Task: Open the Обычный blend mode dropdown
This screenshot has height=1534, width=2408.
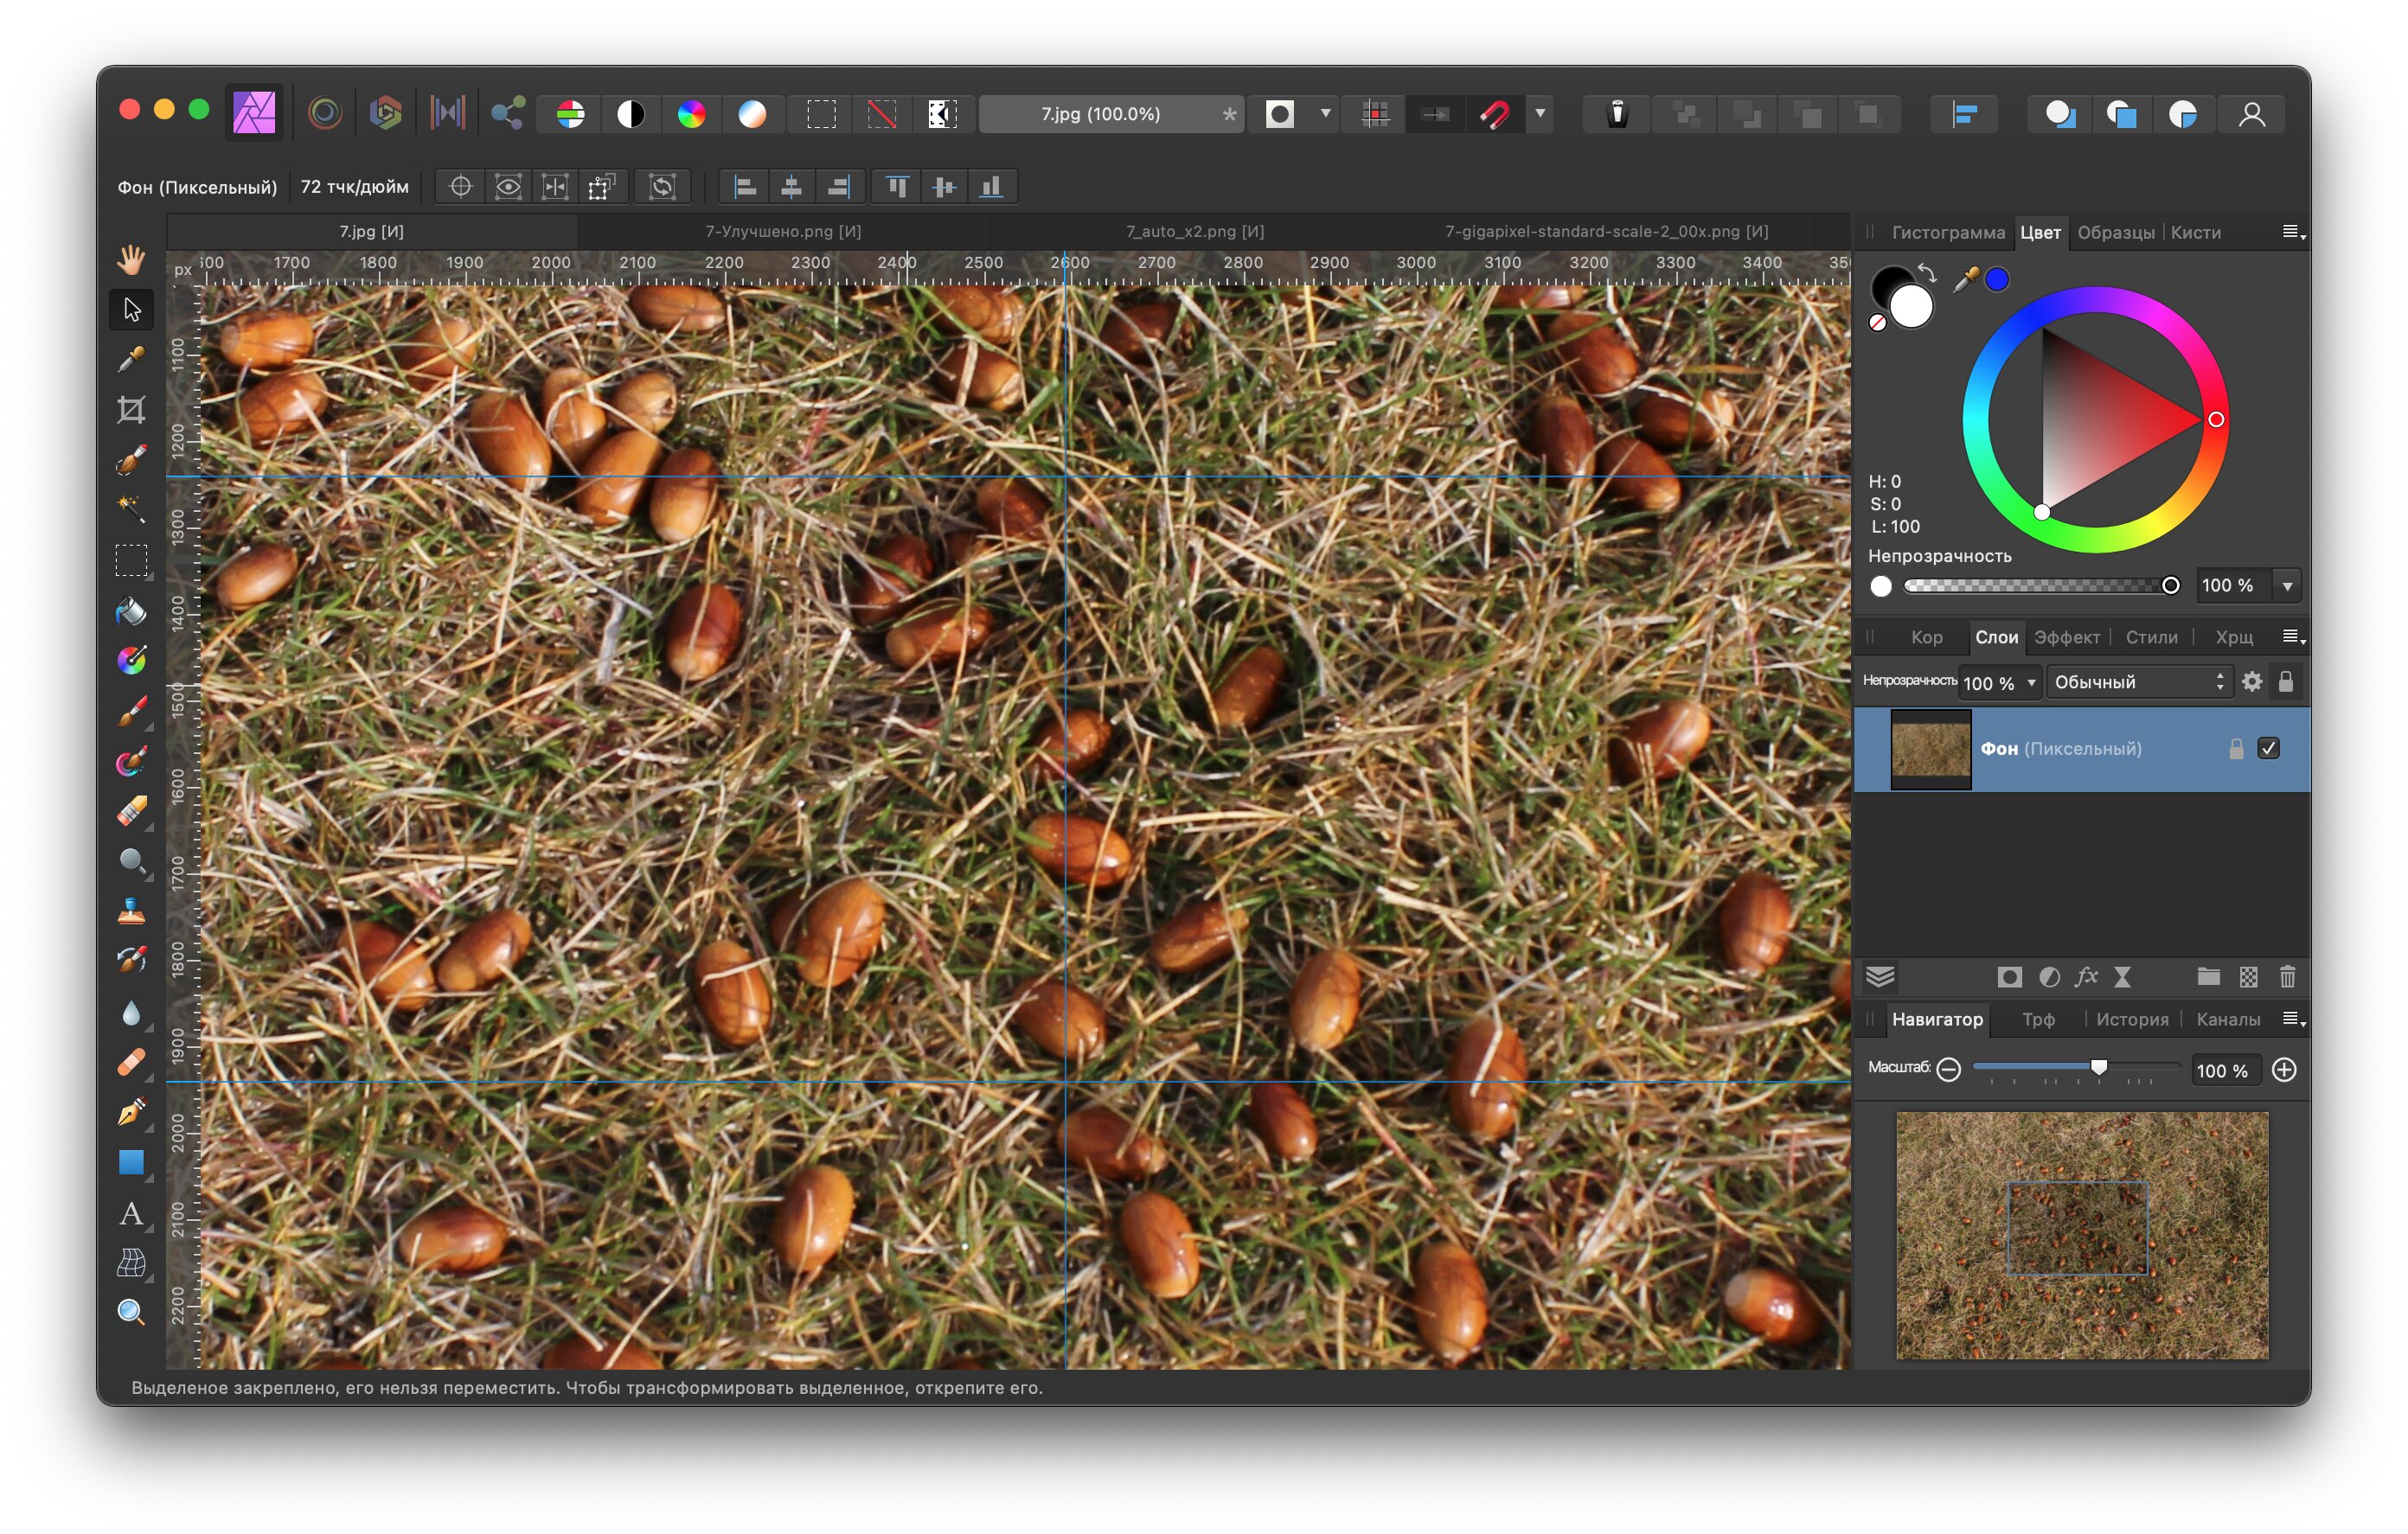Action: [x=2138, y=682]
